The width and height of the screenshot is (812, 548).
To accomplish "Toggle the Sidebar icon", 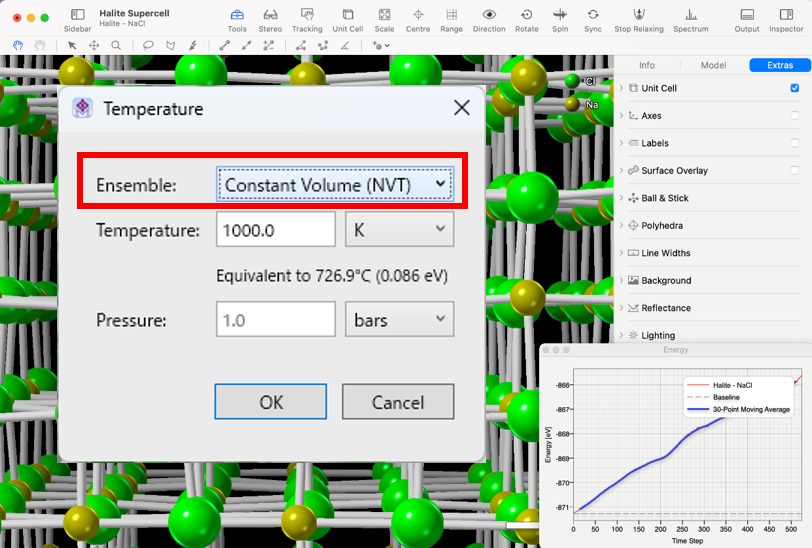I will click(x=77, y=15).
